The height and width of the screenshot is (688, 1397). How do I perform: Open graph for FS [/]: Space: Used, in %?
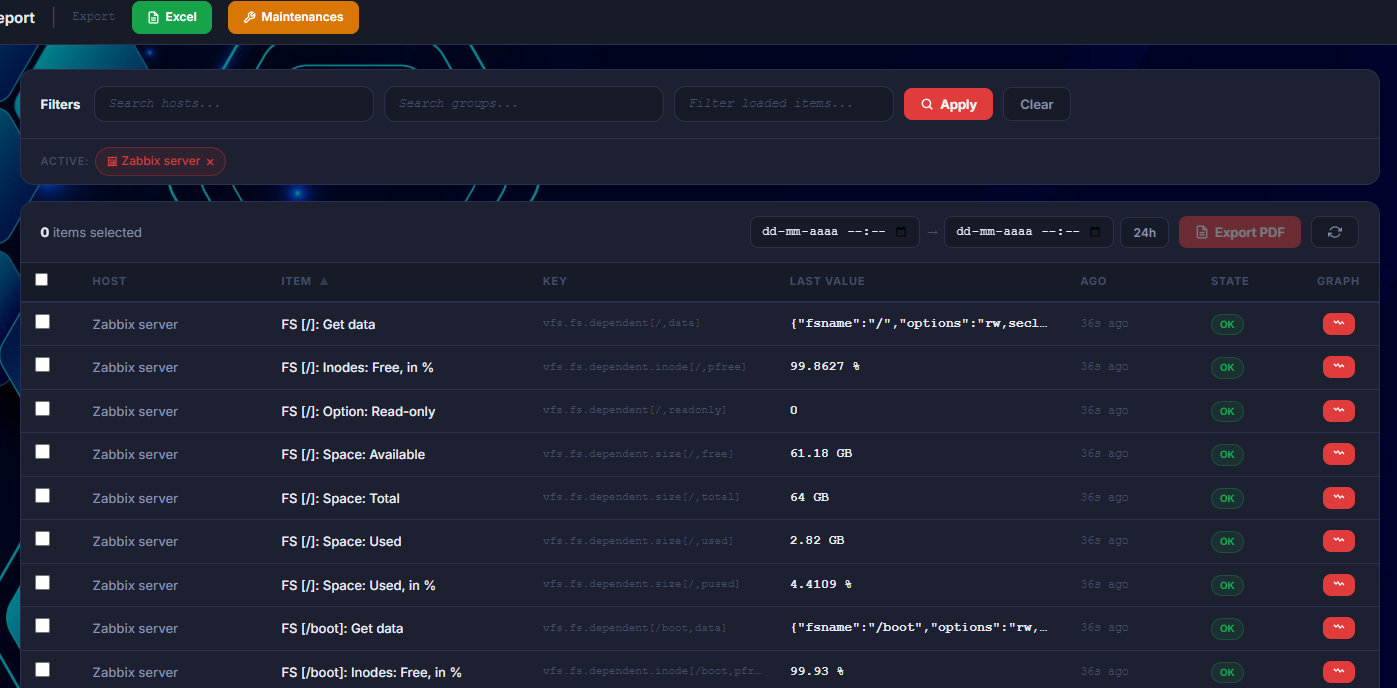point(1338,585)
